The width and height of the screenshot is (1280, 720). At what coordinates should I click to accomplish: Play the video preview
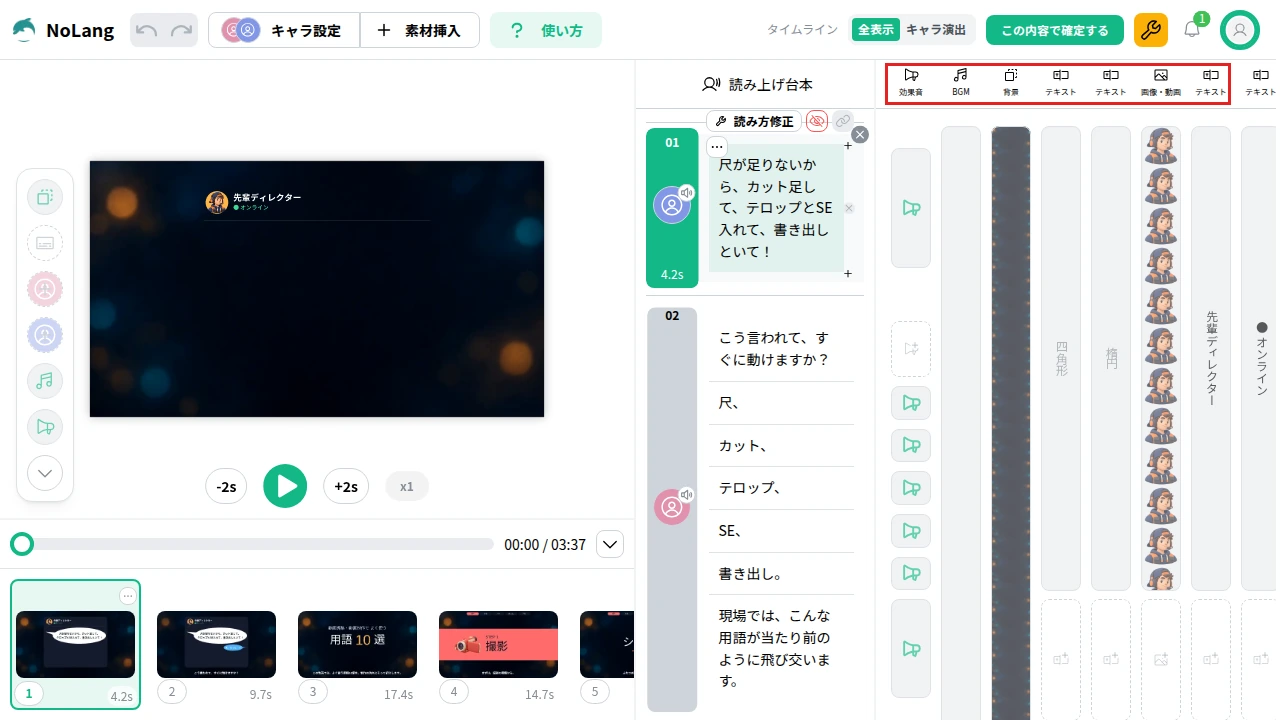point(285,486)
